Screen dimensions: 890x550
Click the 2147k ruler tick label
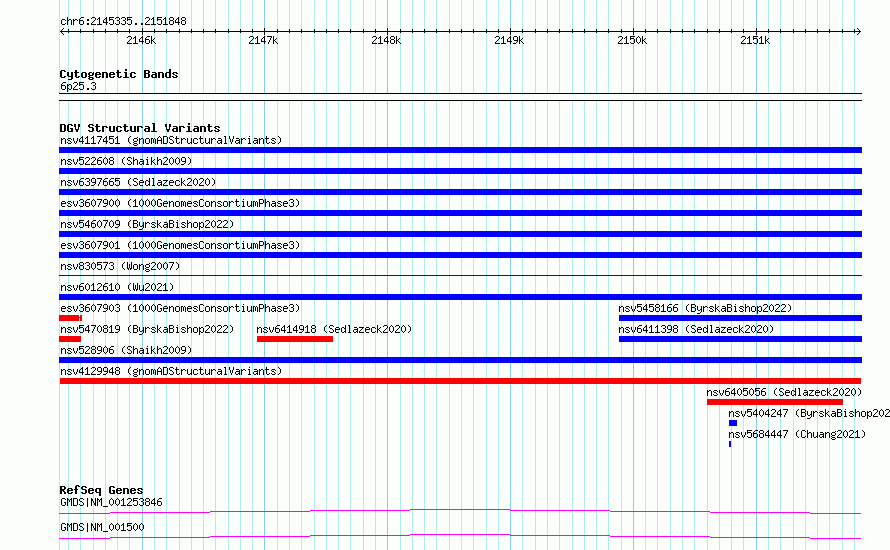[263, 40]
